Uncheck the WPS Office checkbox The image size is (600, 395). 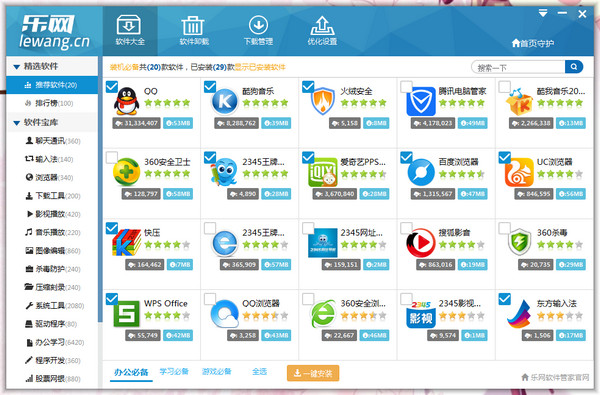tap(112, 299)
